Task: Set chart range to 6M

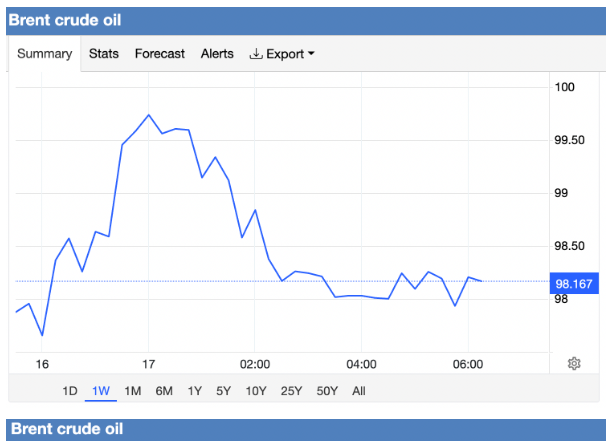Action: (x=164, y=391)
